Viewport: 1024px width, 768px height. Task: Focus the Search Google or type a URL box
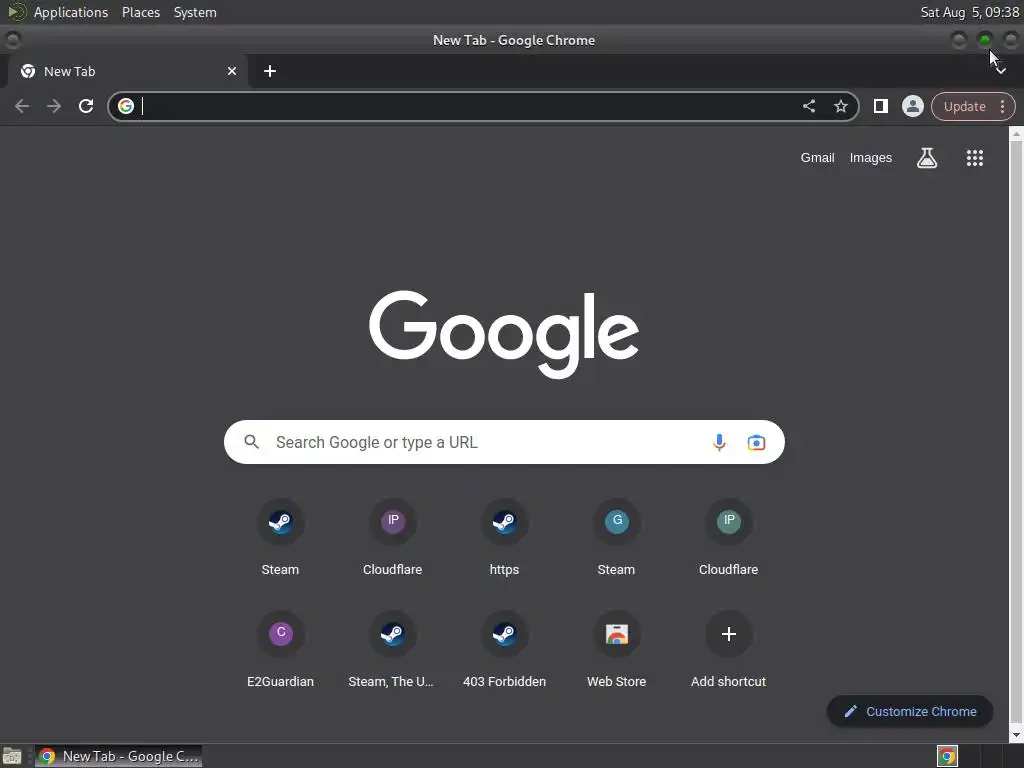point(504,442)
